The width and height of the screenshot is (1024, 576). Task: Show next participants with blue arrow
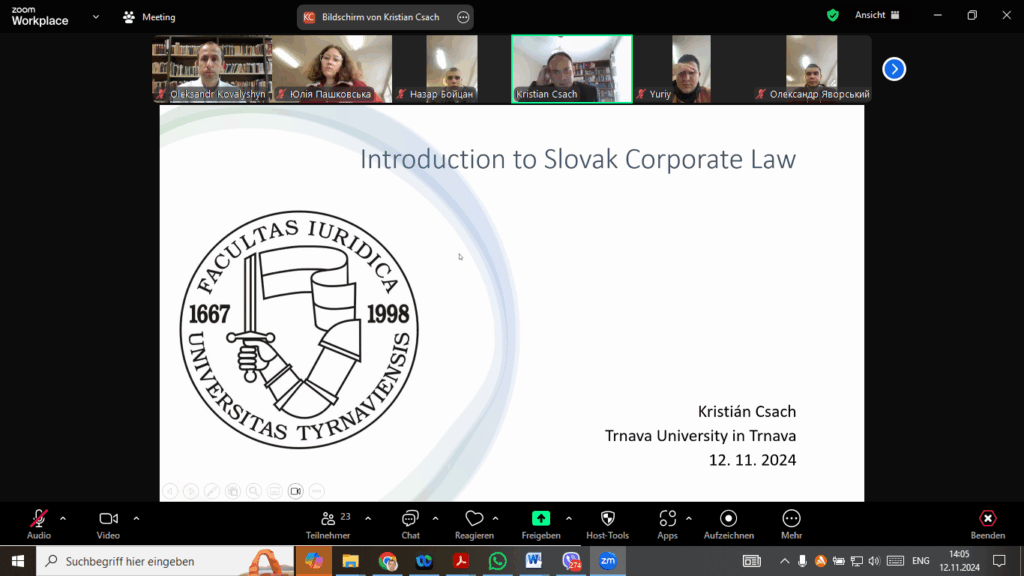point(894,69)
